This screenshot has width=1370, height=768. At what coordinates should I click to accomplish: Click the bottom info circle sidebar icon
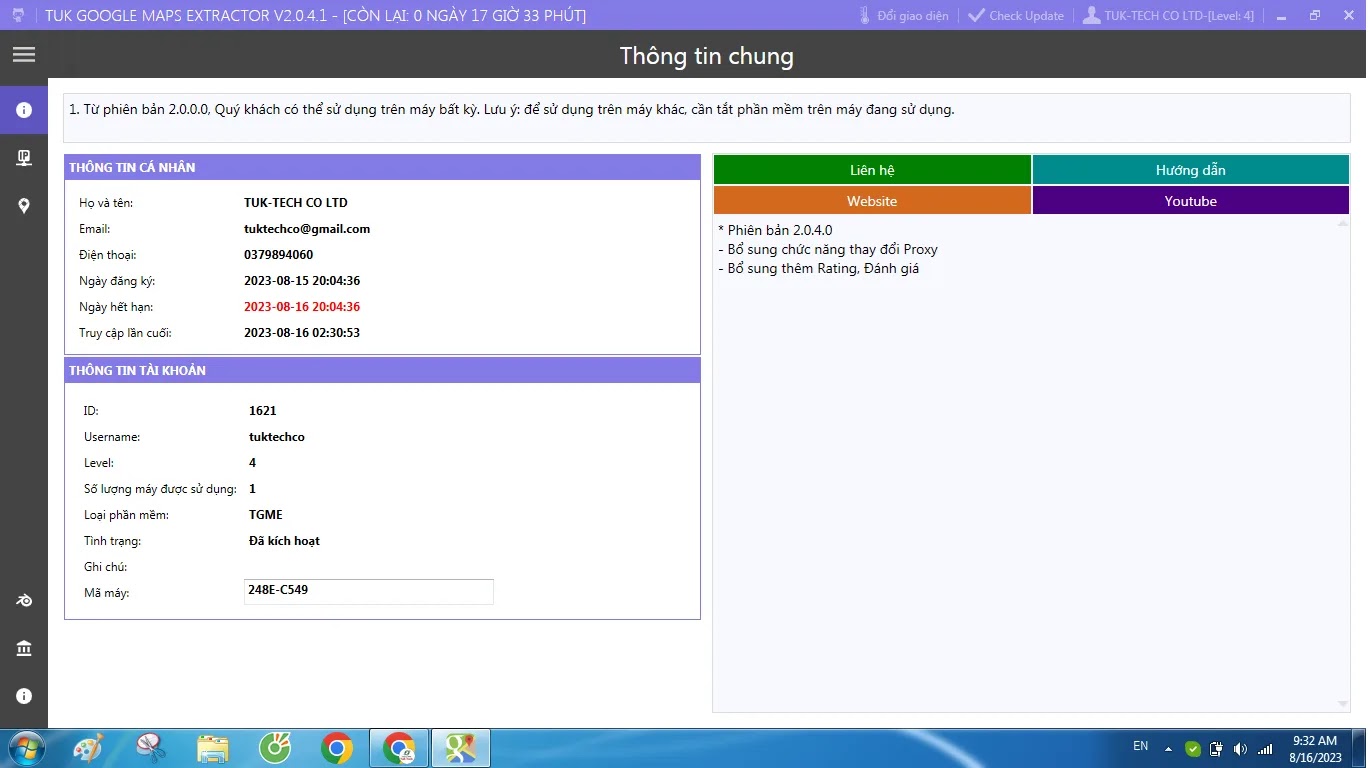(x=24, y=696)
